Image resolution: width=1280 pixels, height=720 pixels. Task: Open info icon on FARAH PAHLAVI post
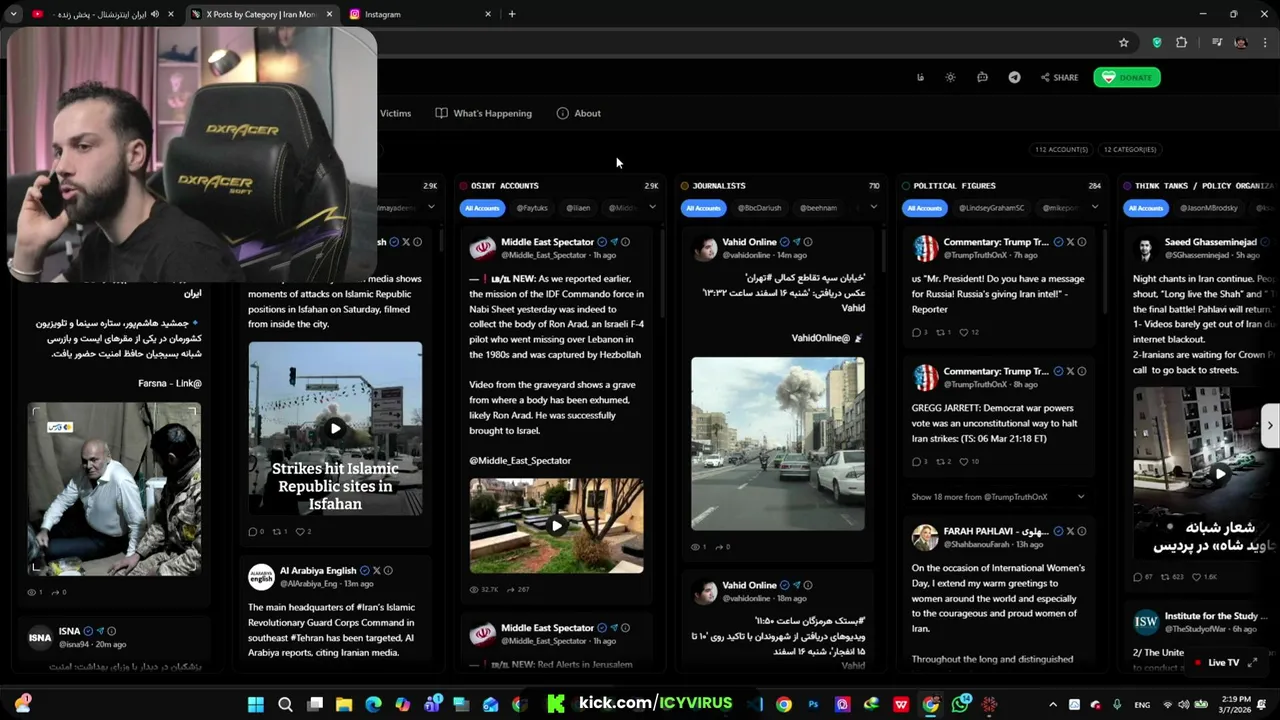click(1082, 531)
